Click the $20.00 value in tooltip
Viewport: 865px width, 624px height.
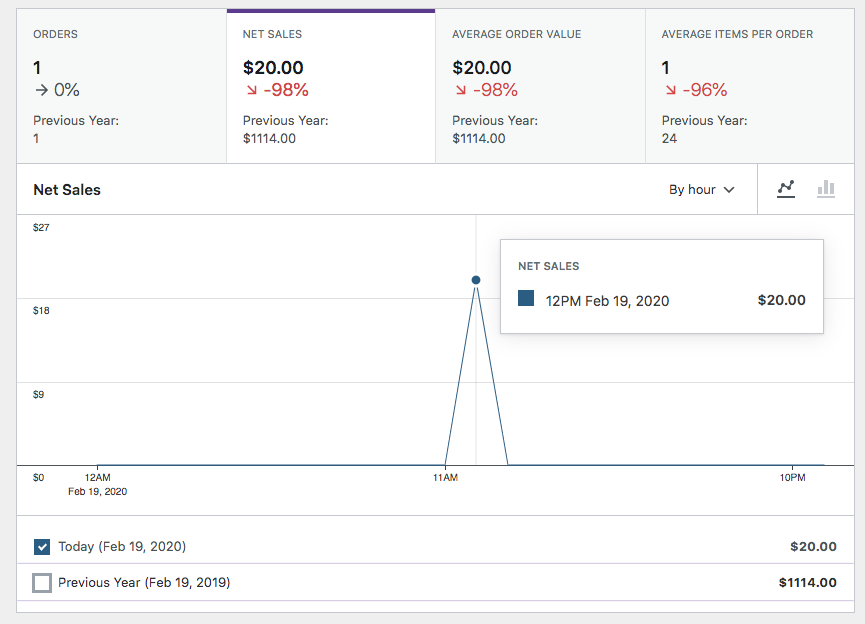click(x=781, y=300)
